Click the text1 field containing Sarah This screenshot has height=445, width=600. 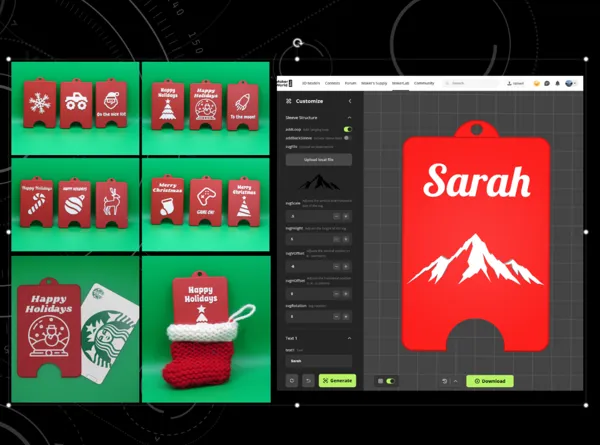(319, 361)
